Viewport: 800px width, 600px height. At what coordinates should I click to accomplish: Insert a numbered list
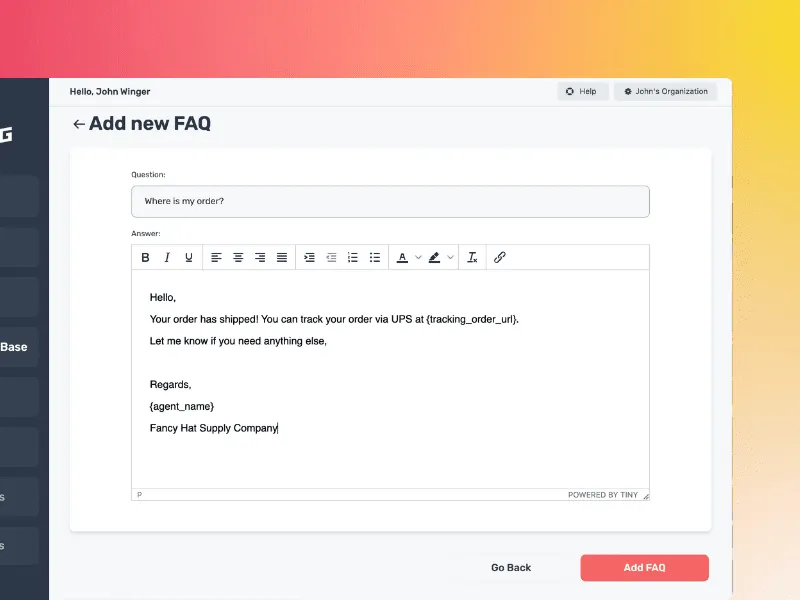tap(353, 258)
